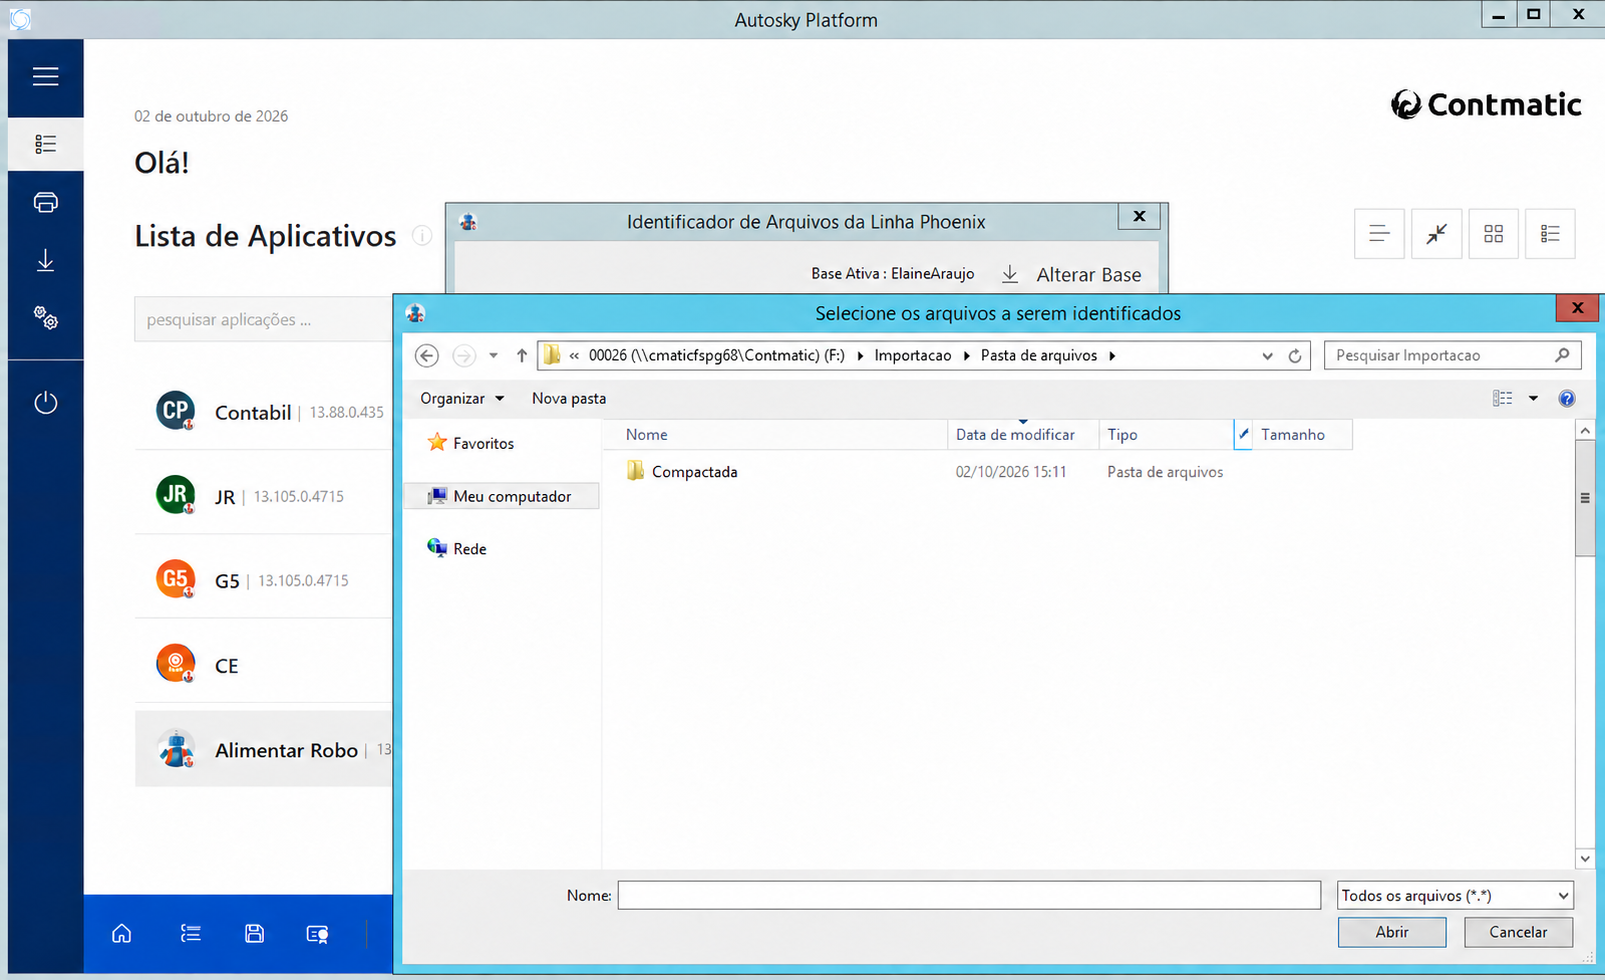Open the file type filter combo box
The width and height of the screenshot is (1605, 980).
coord(1455,896)
